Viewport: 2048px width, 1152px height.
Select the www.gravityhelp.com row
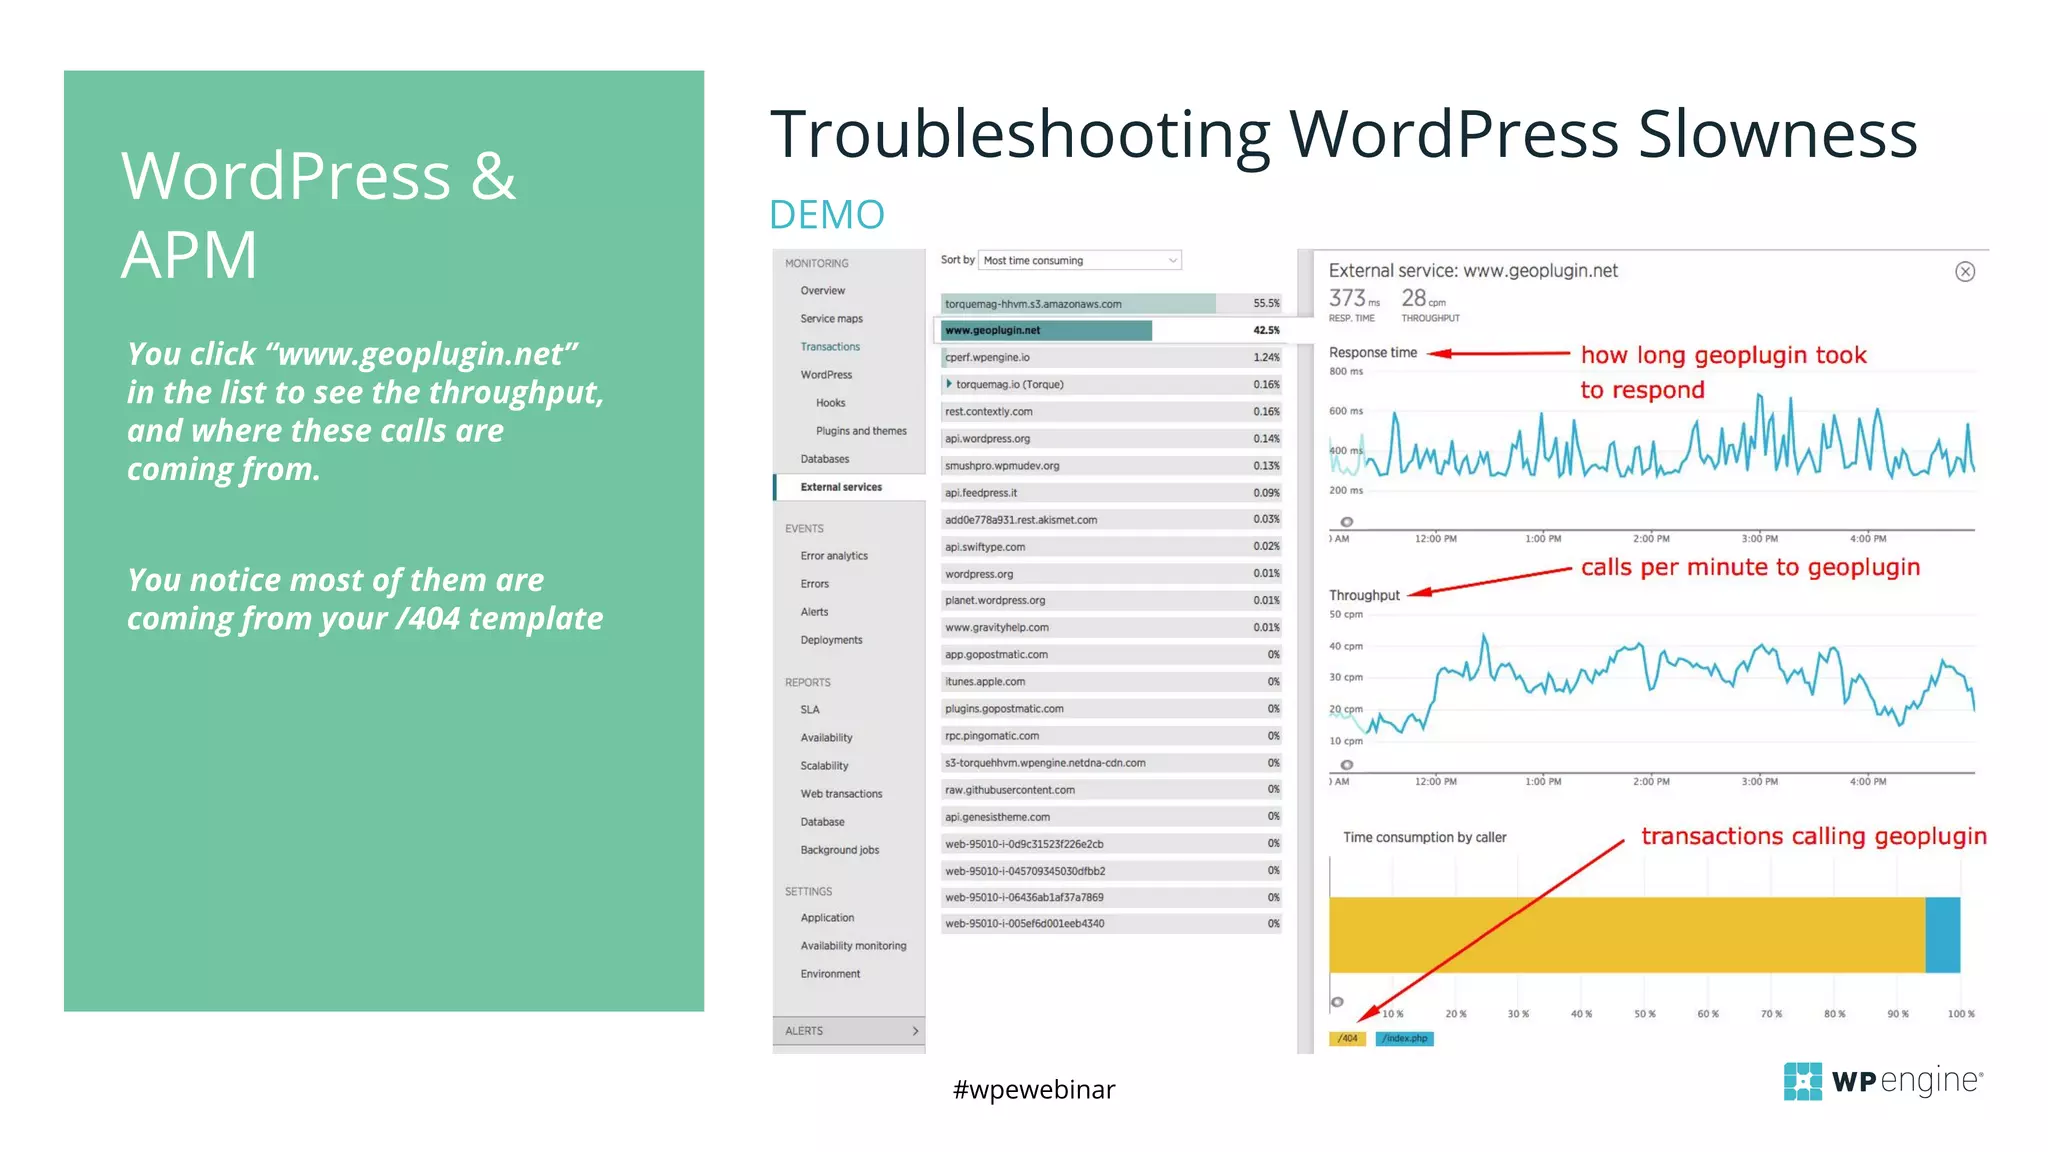(x=1111, y=627)
